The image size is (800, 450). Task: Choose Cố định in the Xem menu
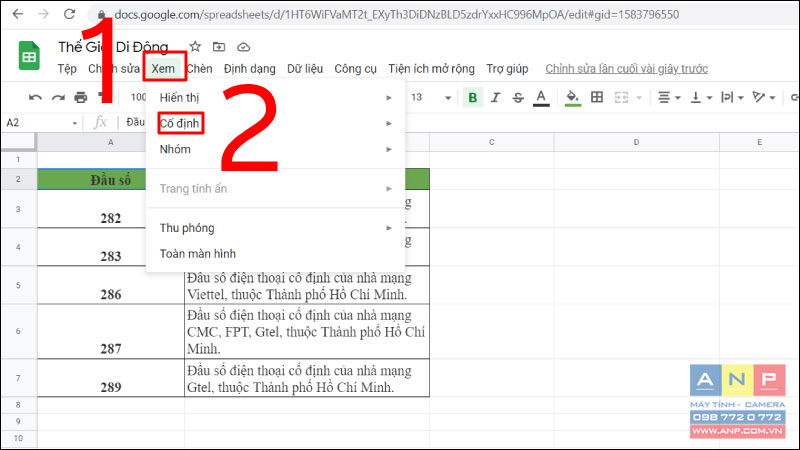click(276, 123)
